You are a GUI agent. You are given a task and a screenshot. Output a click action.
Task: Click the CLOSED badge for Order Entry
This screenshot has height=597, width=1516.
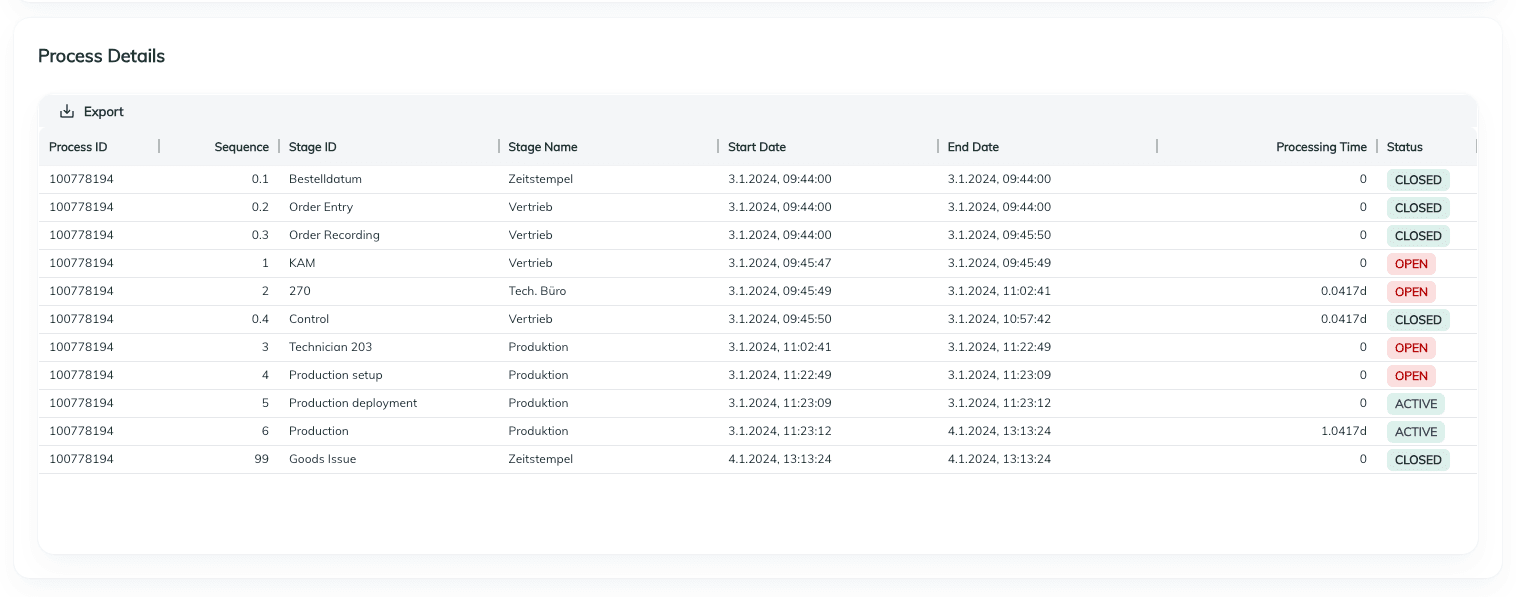pyautogui.click(x=1417, y=208)
